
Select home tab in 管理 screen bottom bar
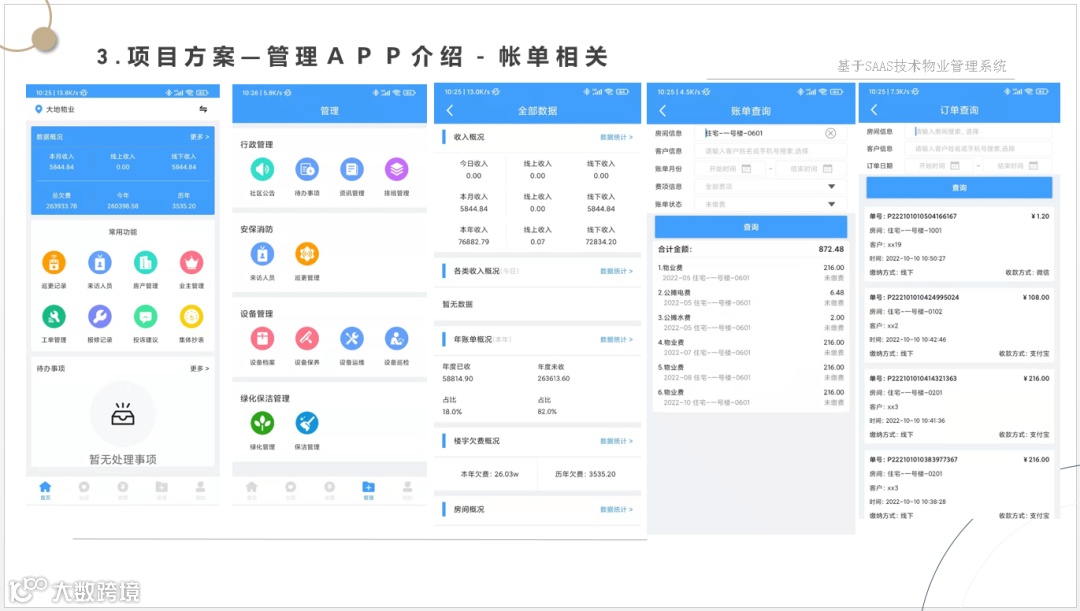251,490
